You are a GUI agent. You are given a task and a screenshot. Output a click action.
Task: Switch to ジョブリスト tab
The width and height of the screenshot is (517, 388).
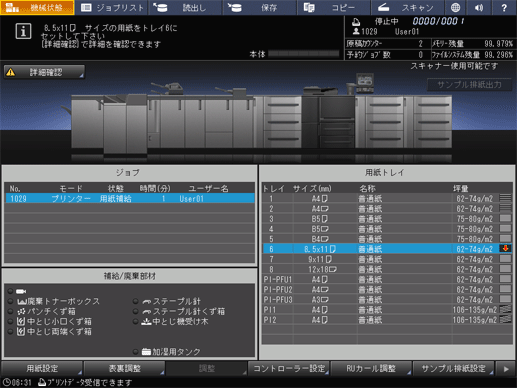[x=112, y=7]
